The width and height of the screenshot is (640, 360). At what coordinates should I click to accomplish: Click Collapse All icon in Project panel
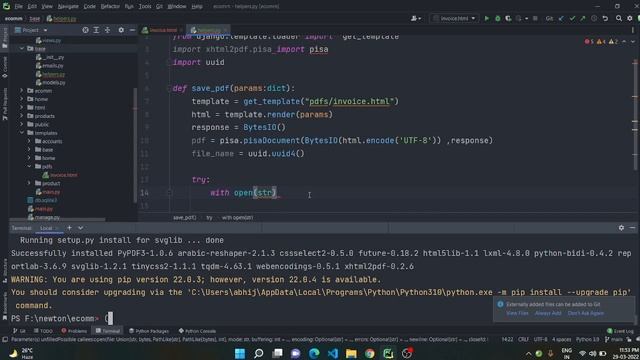pyautogui.click(x=107, y=30)
